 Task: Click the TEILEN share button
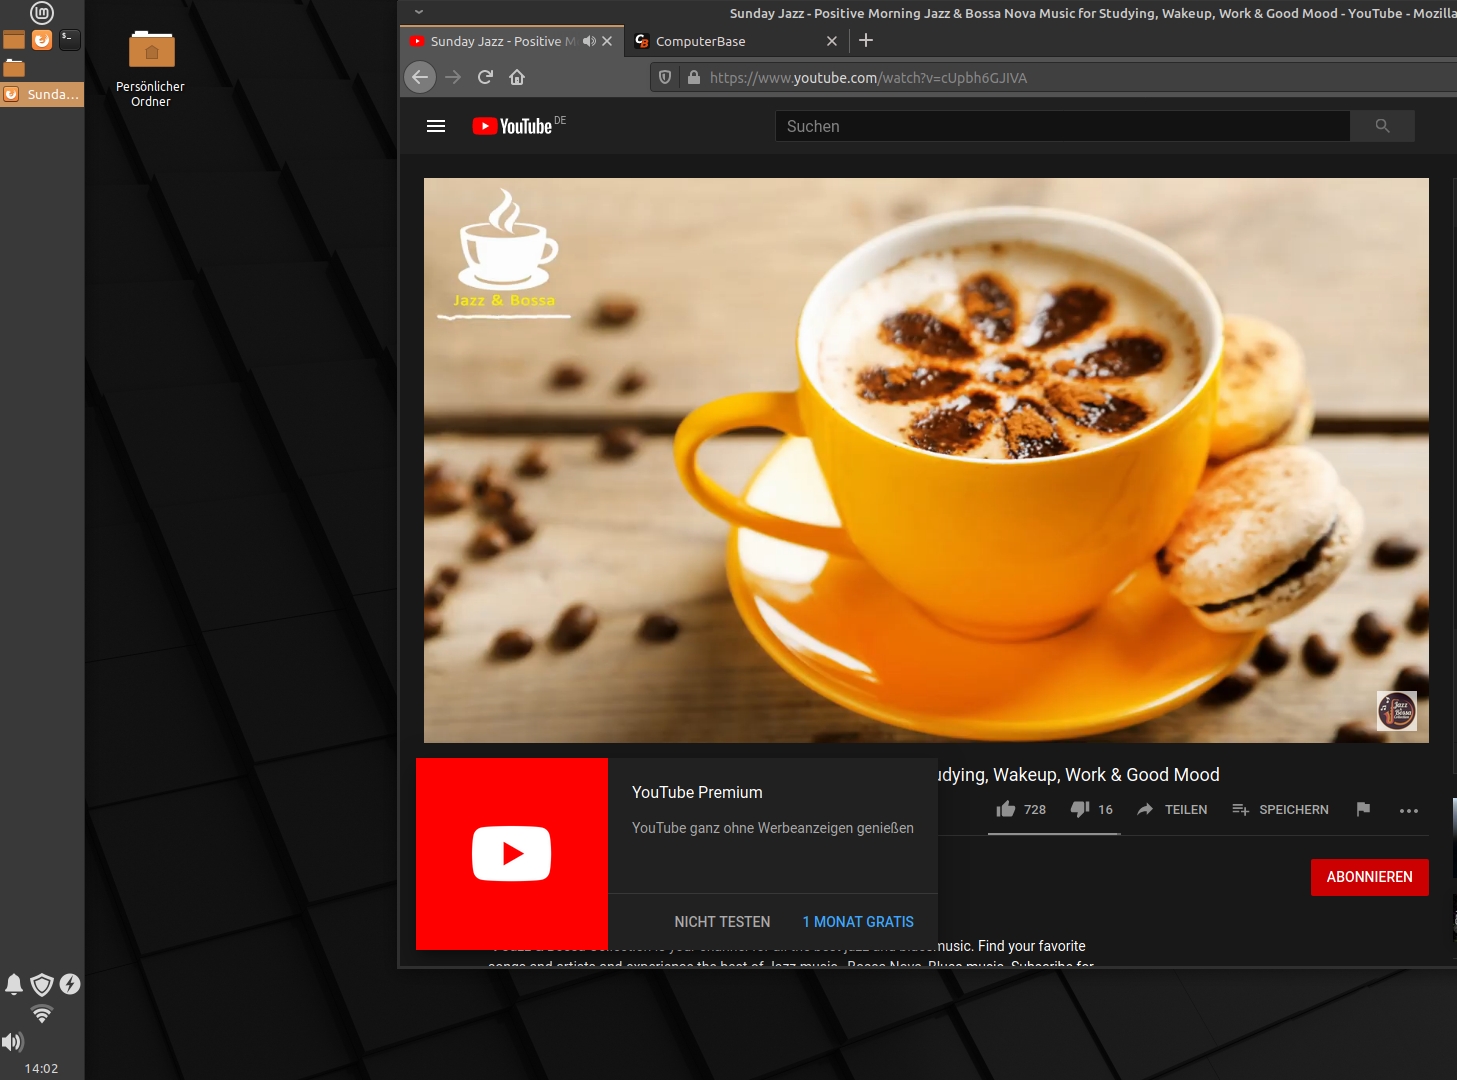(x=1172, y=809)
